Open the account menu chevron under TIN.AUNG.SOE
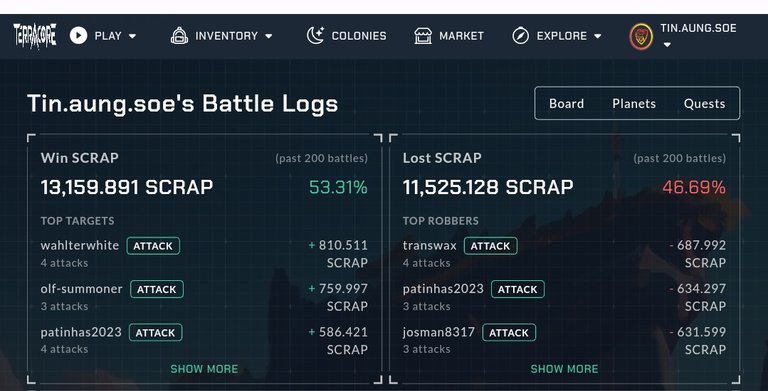This screenshot has width=768, height=391. click(x=667, y=45)
